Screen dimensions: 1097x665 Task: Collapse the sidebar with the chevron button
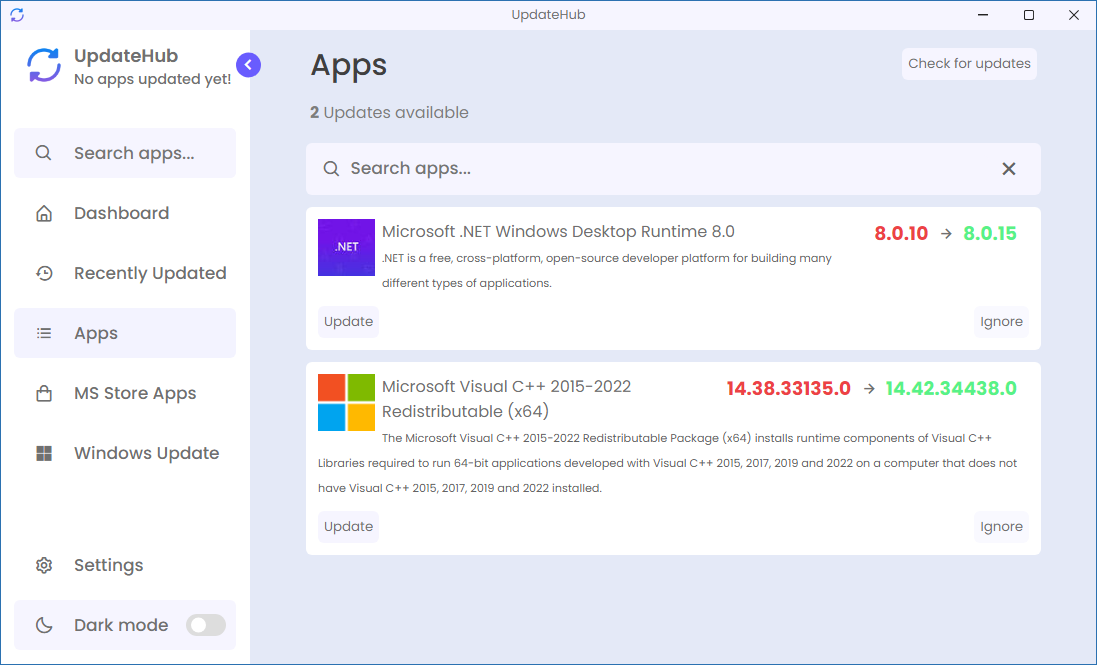point(248,65)
